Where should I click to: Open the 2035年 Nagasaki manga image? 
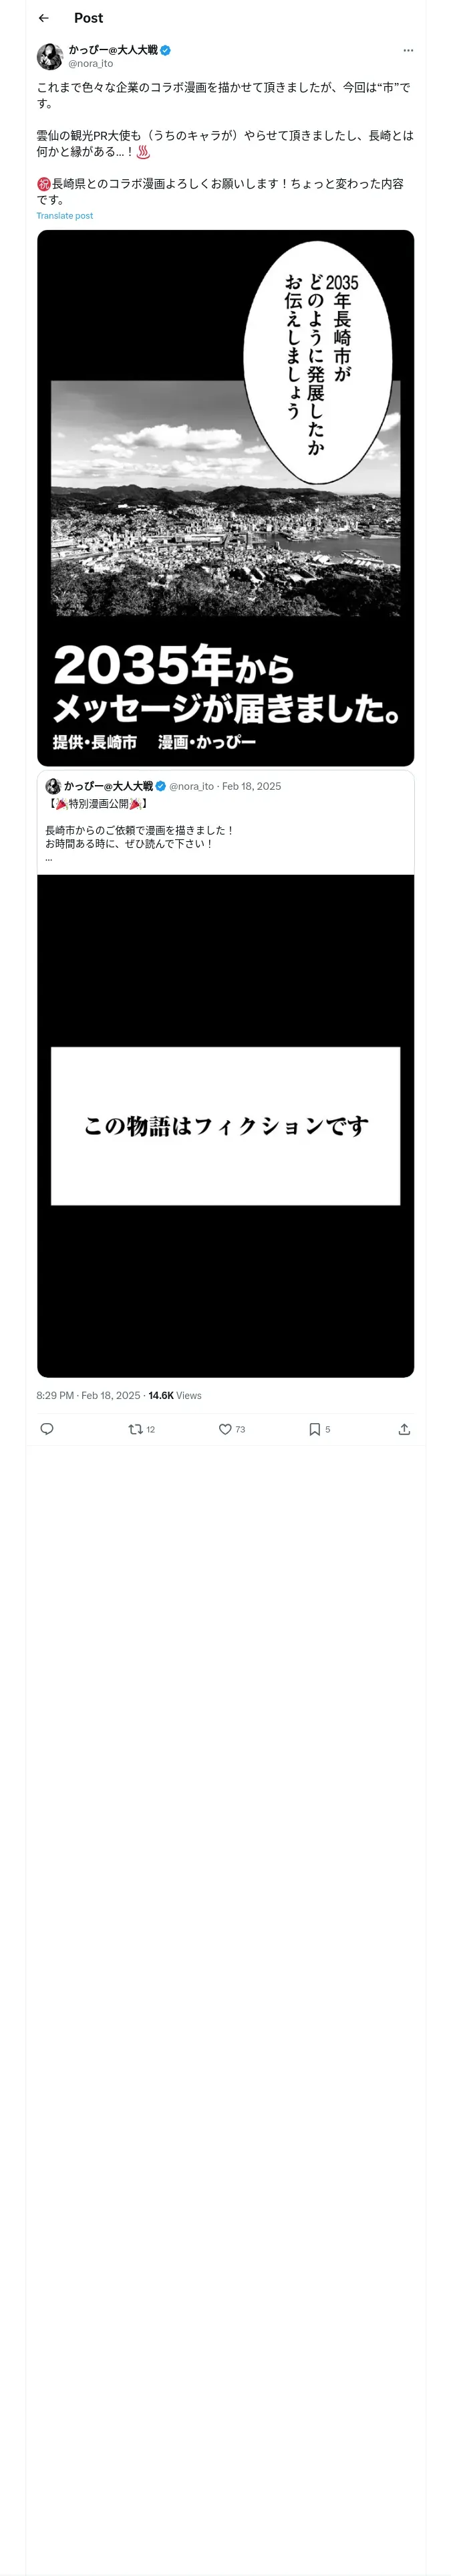click(225, 498)
